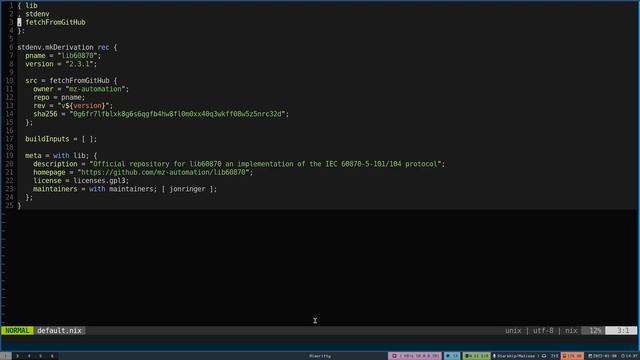Screen dimensions: 640x360
Task: Open the orange module in the bottom bar
Action: click(x=572, y=356)
